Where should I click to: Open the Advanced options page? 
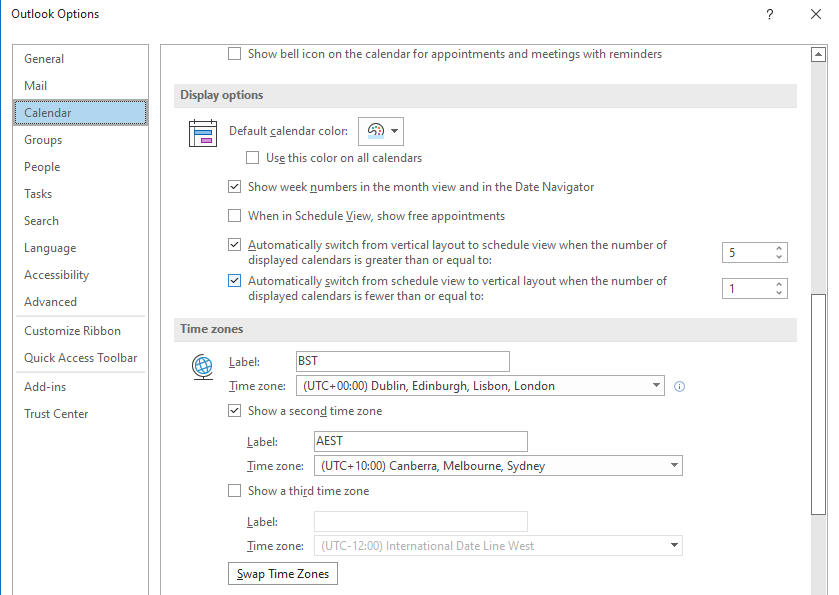point(50,301)
